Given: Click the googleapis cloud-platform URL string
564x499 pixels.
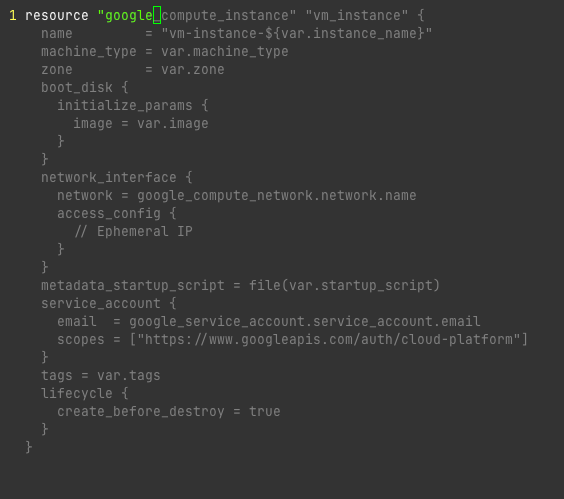Looking at the screenshot, I should (328, 339).
